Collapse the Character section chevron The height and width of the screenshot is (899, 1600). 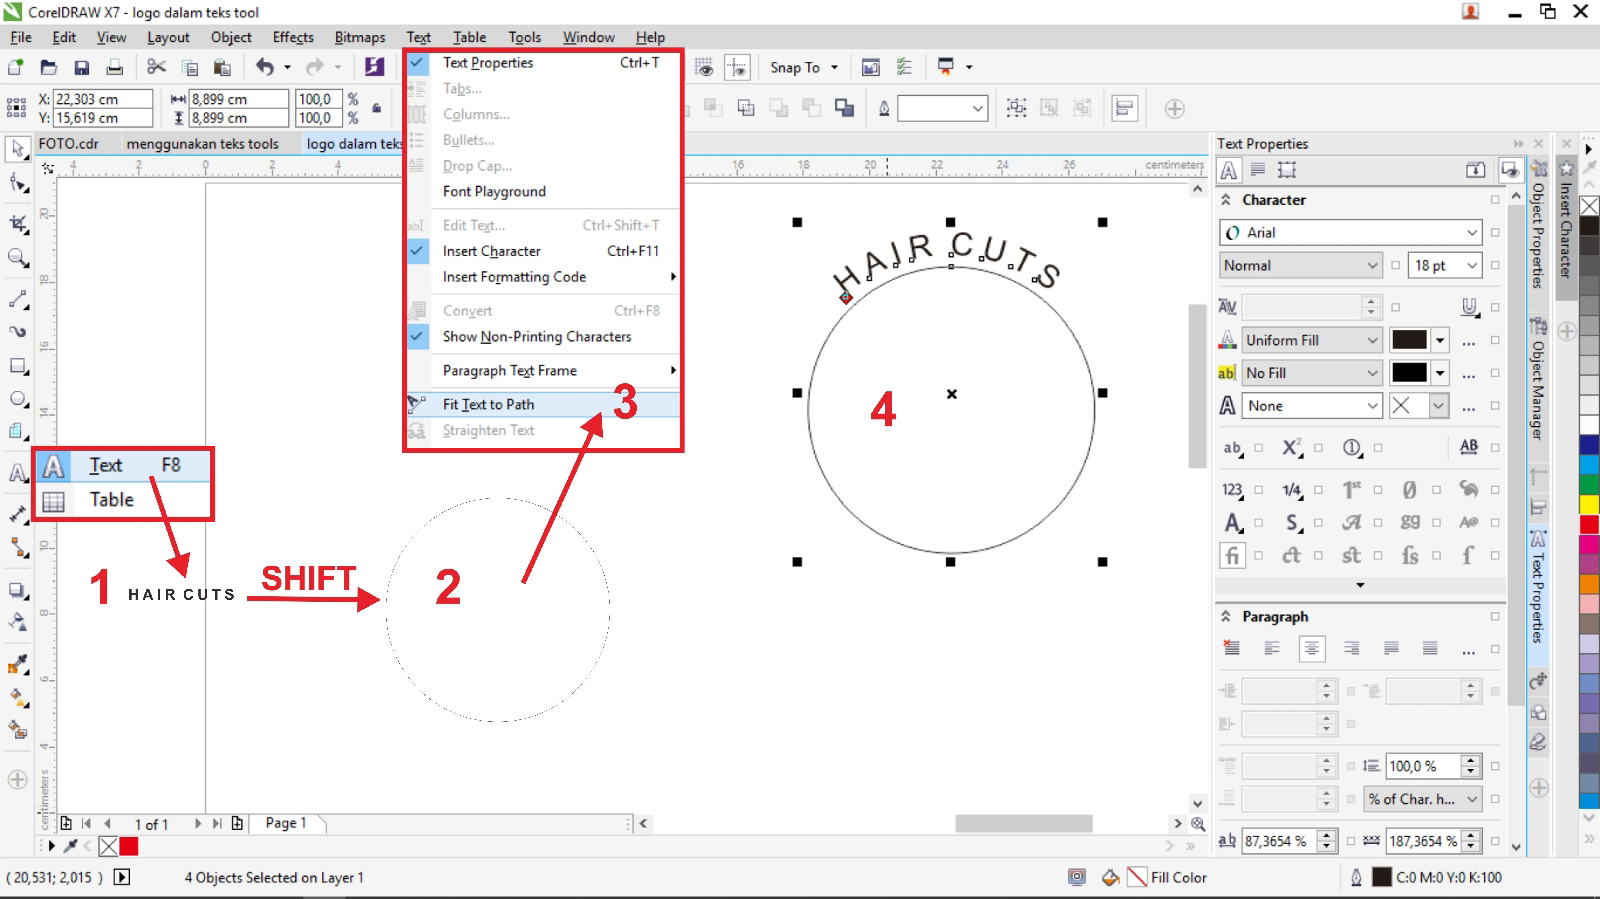click(1226, 200)
